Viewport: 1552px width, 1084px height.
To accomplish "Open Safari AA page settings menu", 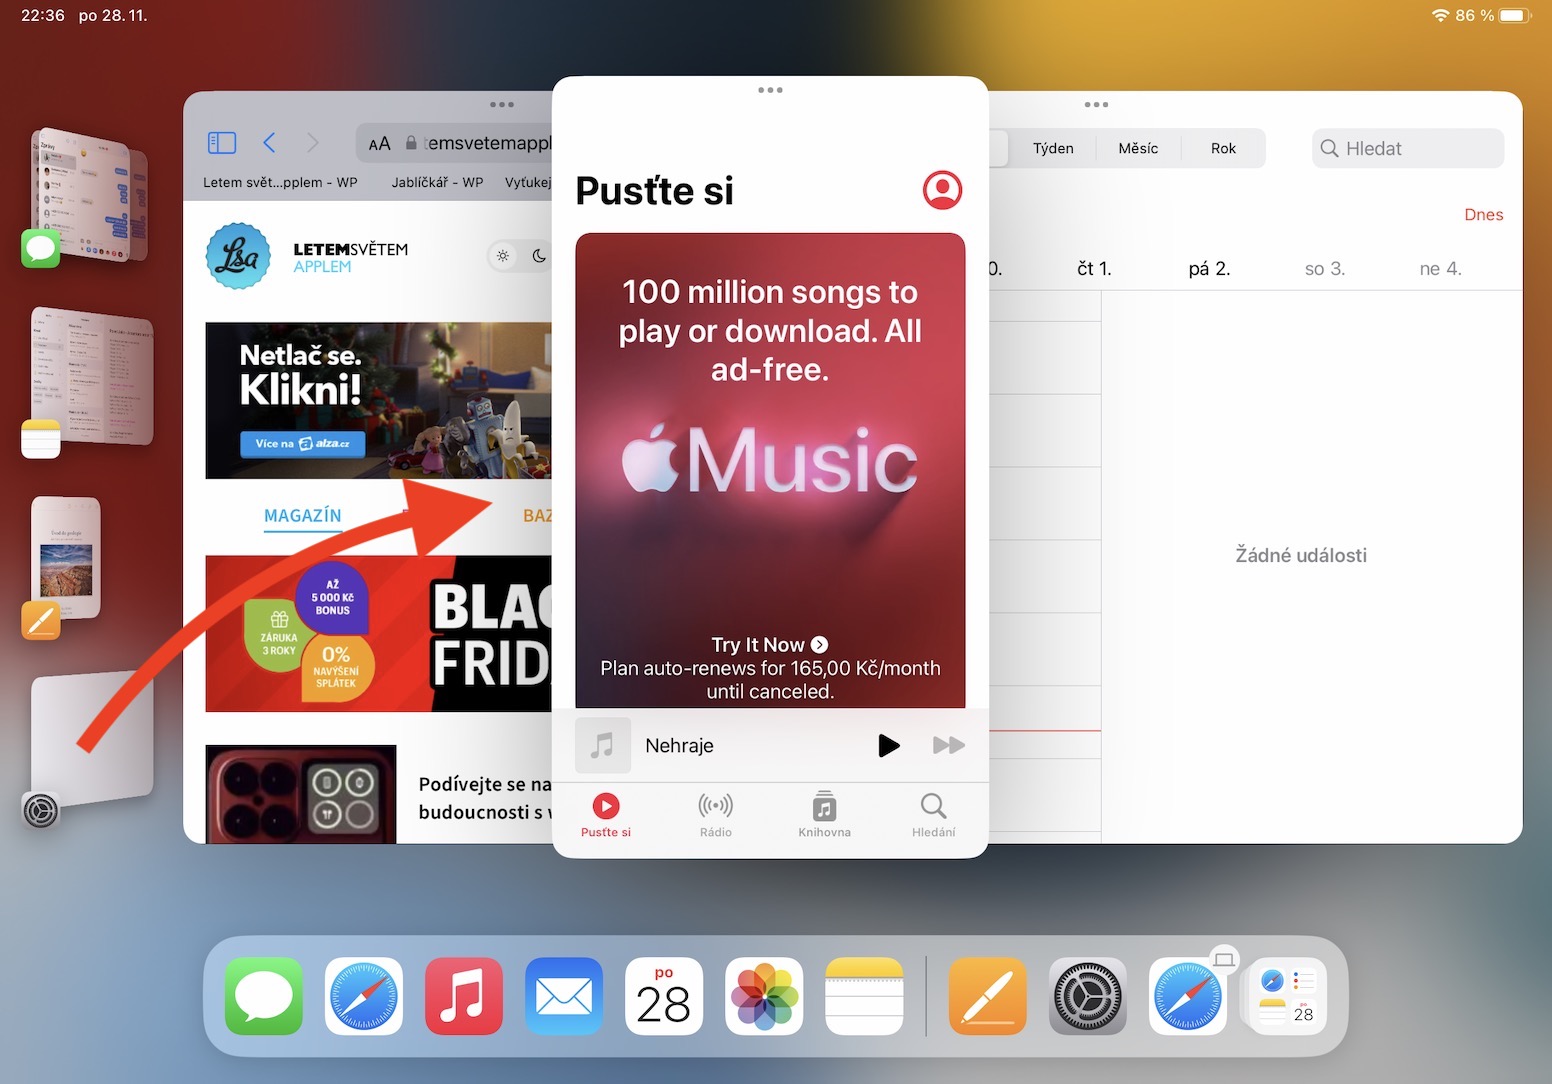I will coord(379,144).
